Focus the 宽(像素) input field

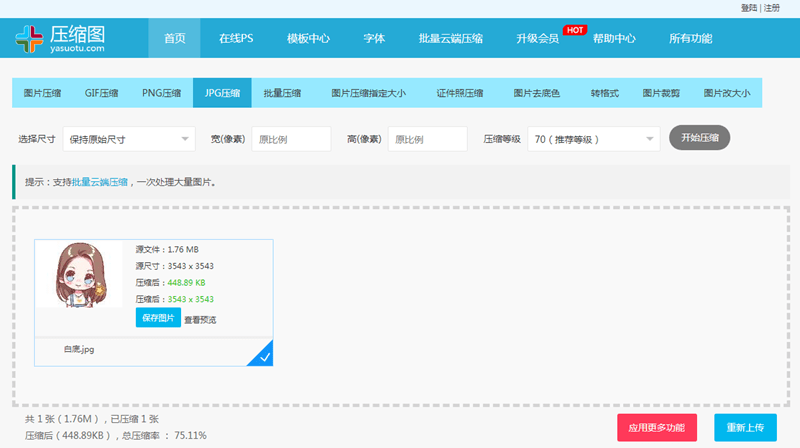point(291,139)
